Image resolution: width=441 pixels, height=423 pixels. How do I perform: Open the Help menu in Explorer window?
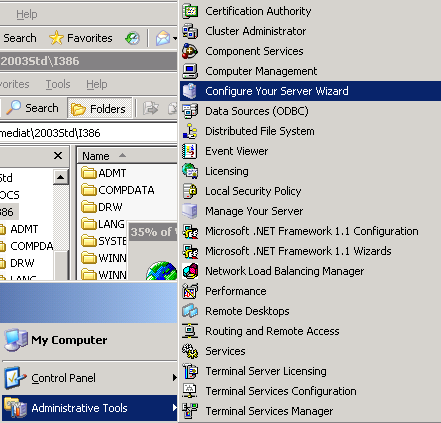click(x=97, y=84)
